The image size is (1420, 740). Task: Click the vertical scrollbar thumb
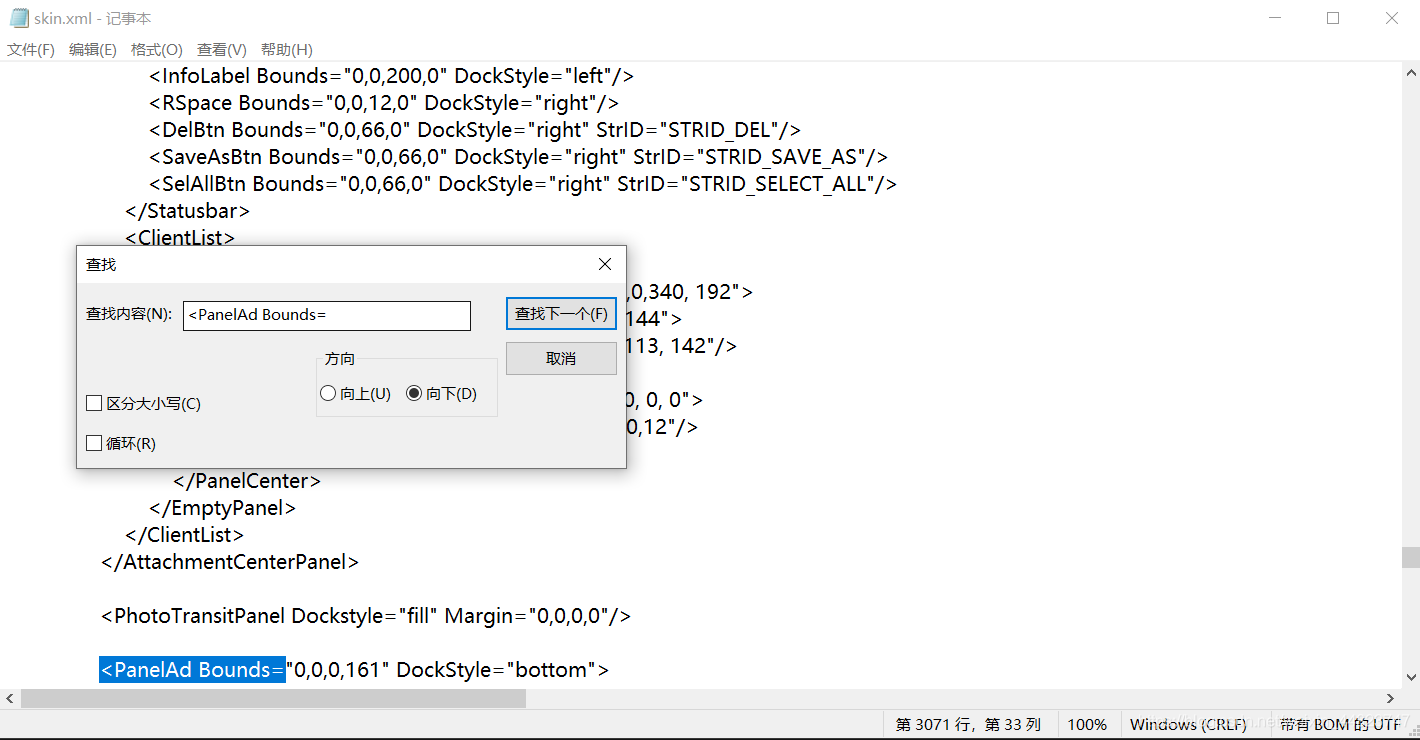[1410, 557]
